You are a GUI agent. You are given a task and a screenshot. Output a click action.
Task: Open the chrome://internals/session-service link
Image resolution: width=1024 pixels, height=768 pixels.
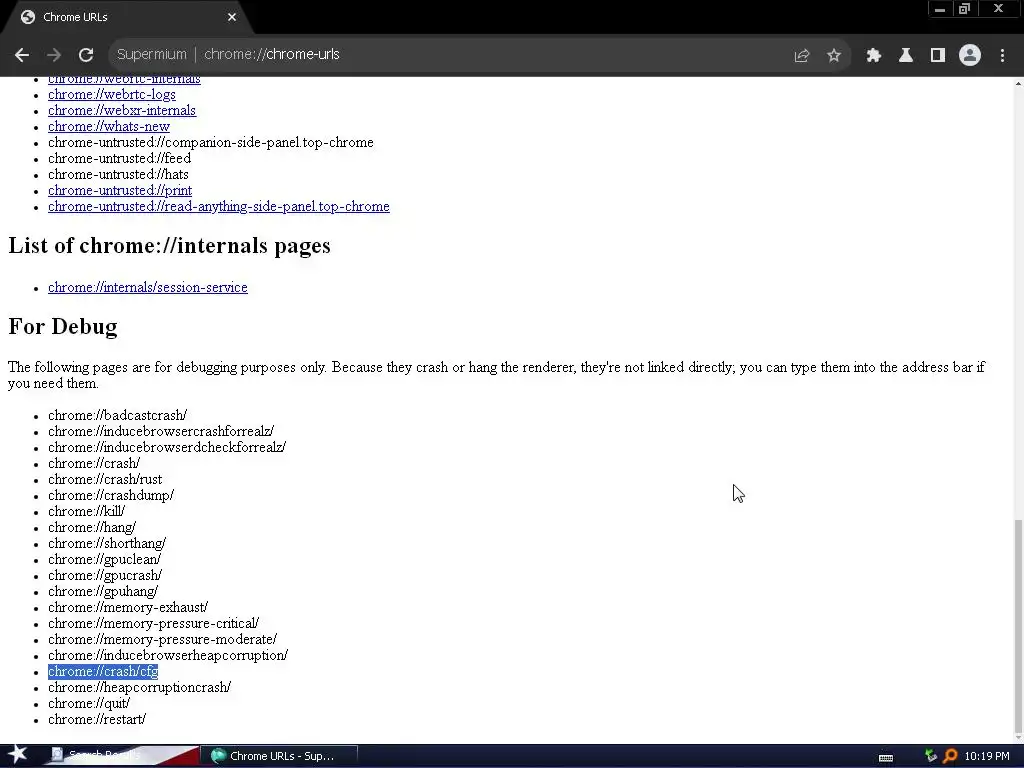coord(148,287)
